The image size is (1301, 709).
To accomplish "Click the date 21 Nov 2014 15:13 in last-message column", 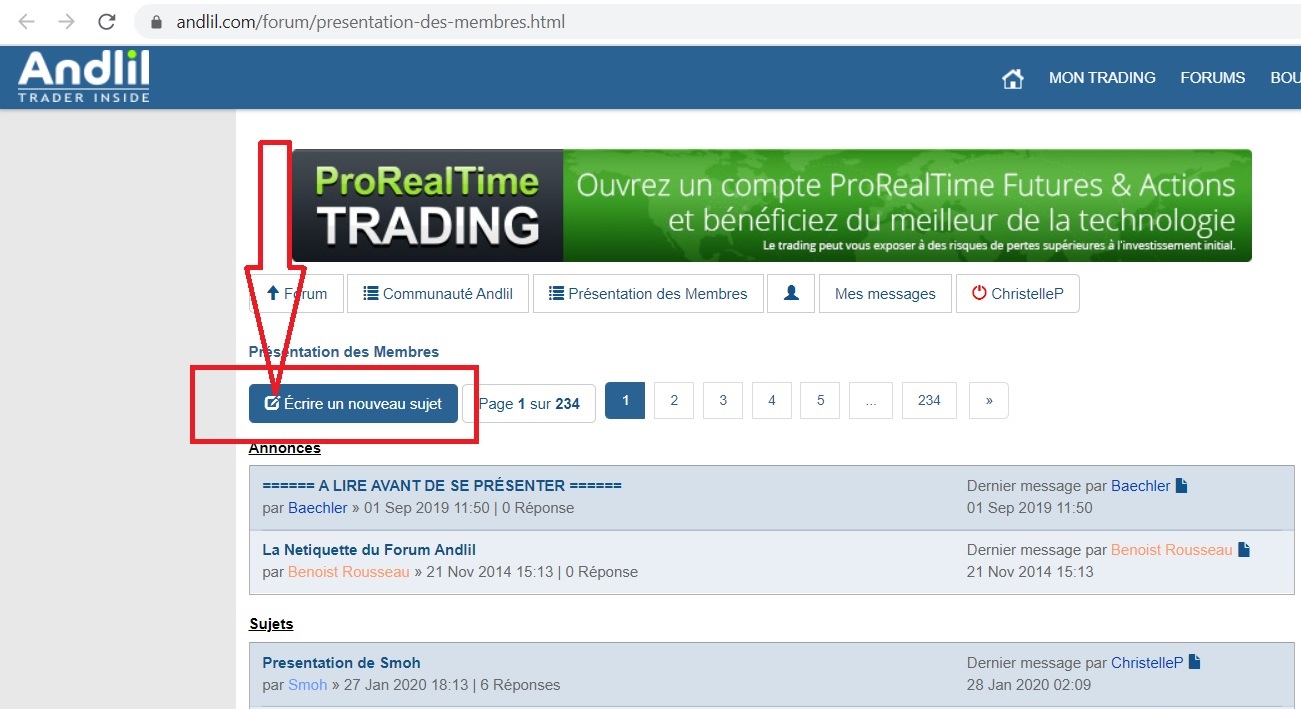I will click(x=1030, y=572).
